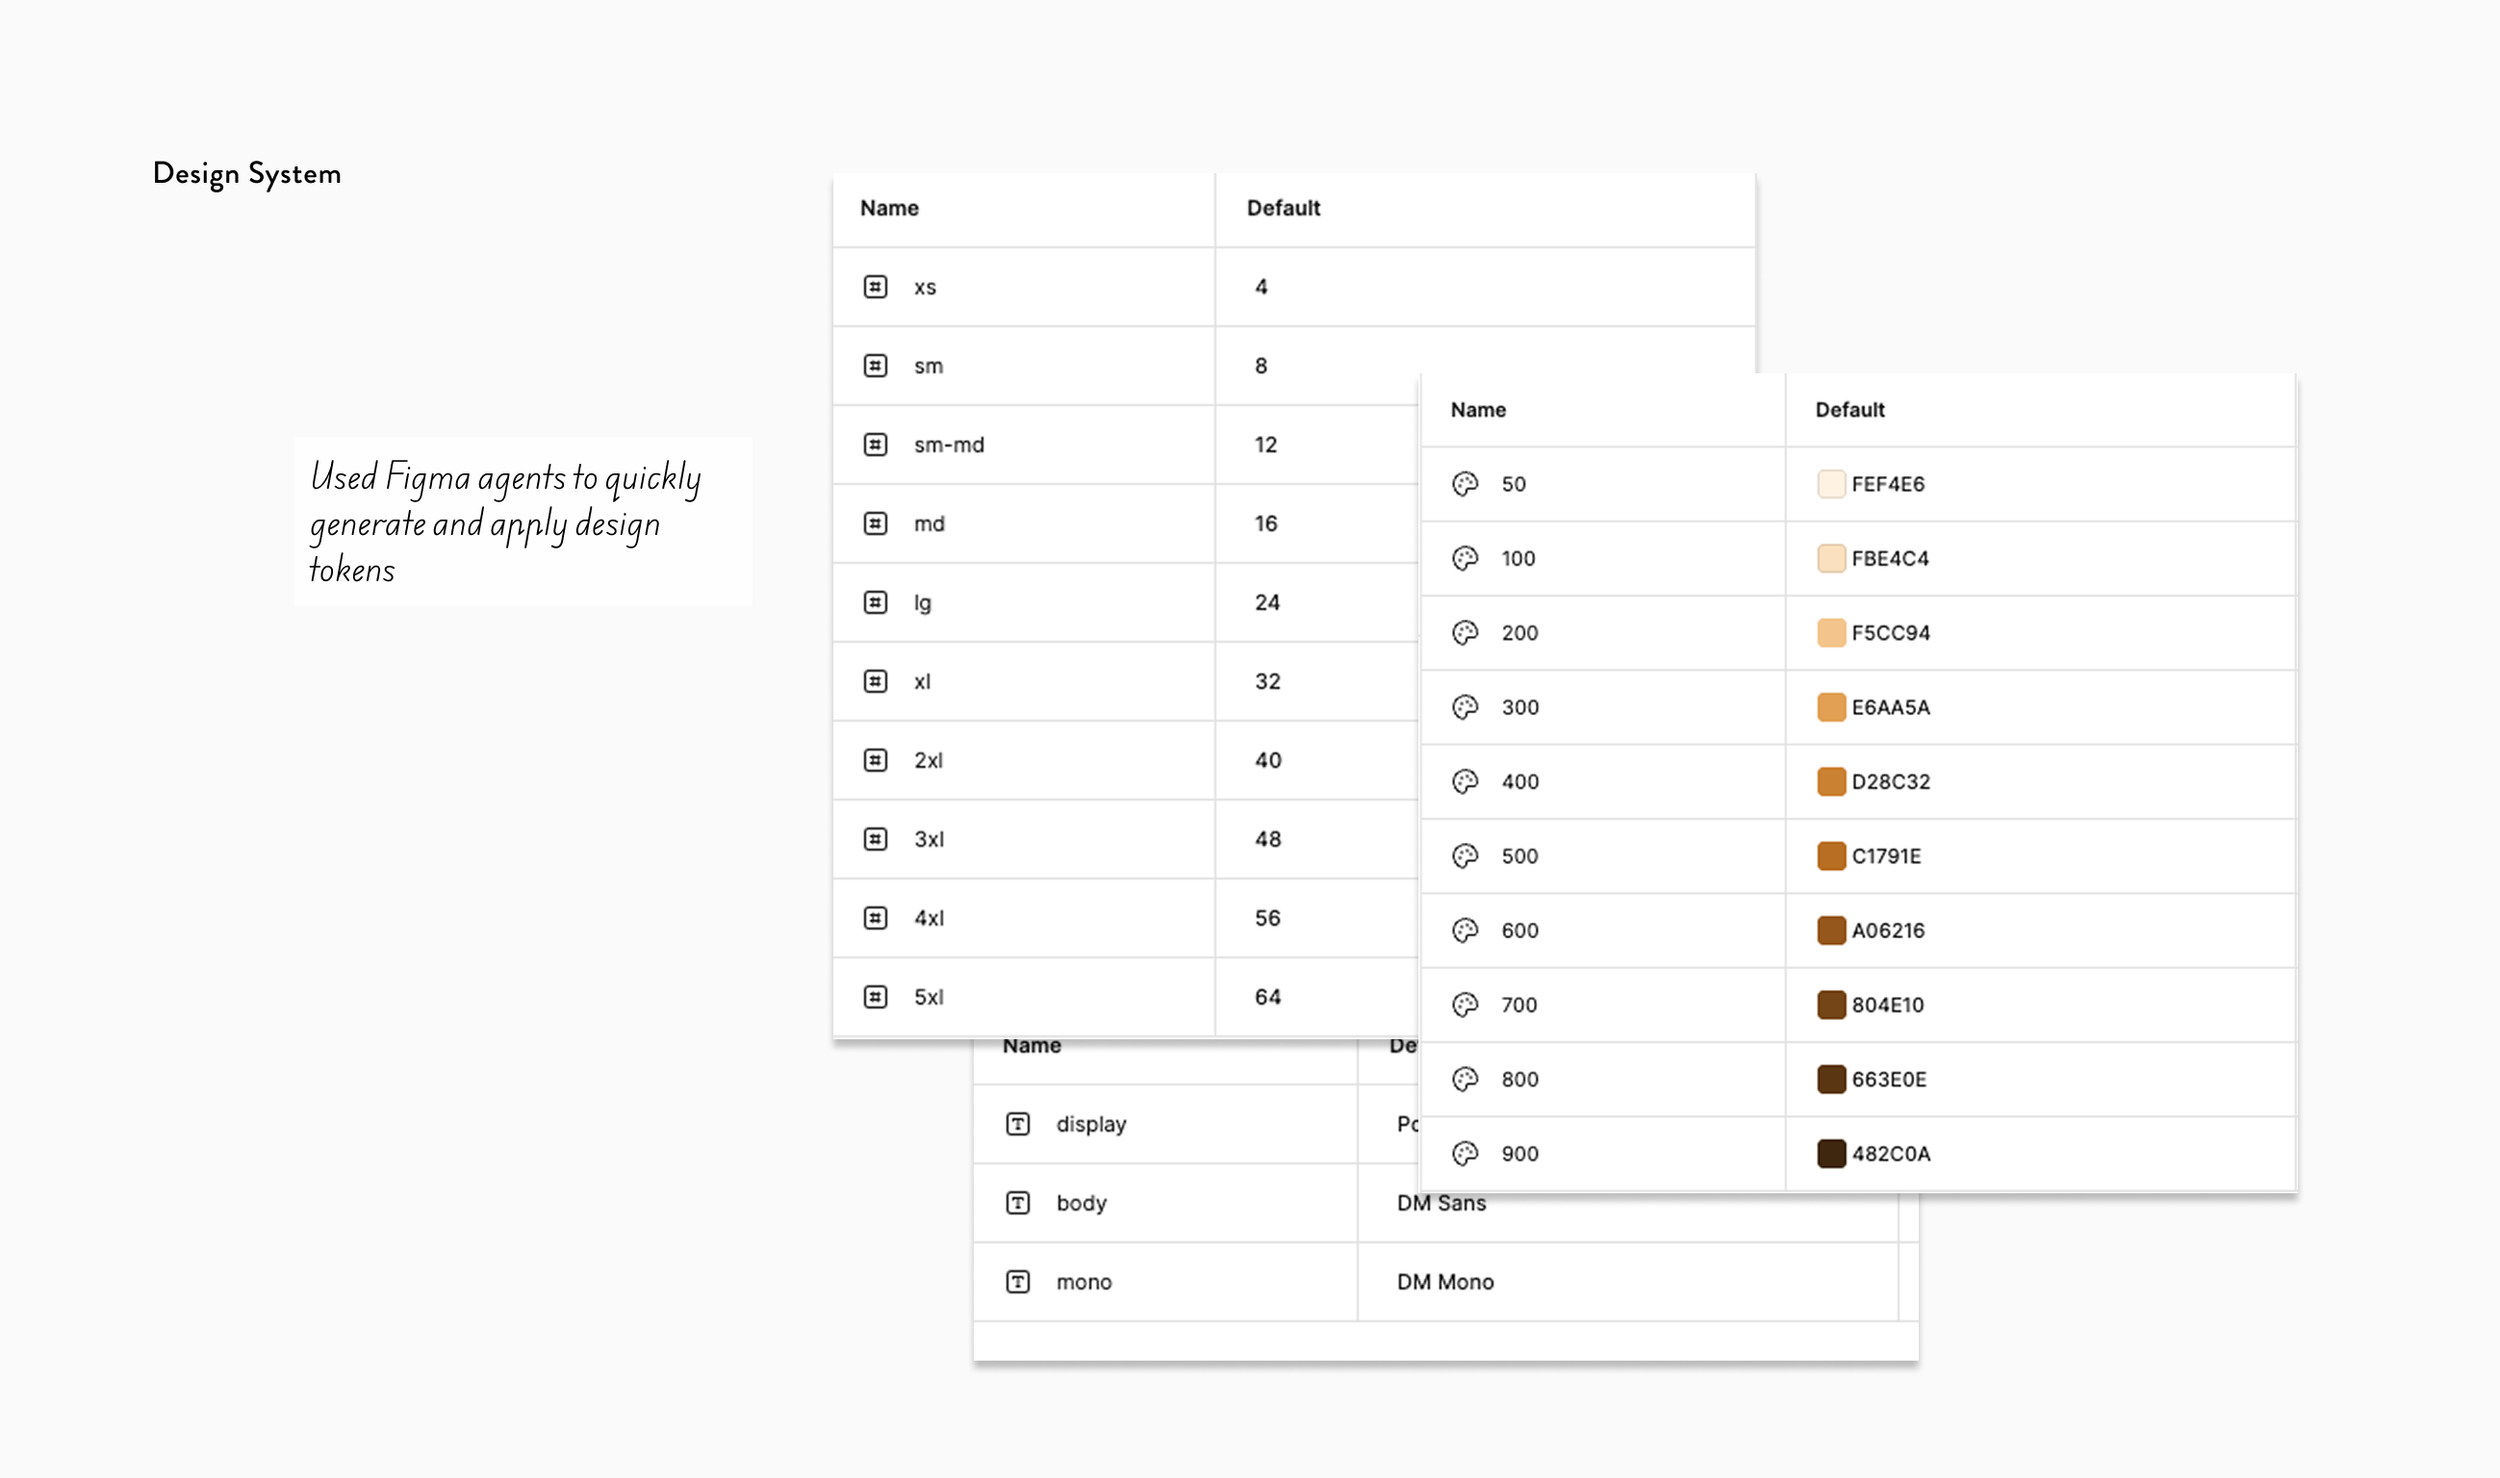
Task: Click the Default header of the color table
Action: 1850,410
